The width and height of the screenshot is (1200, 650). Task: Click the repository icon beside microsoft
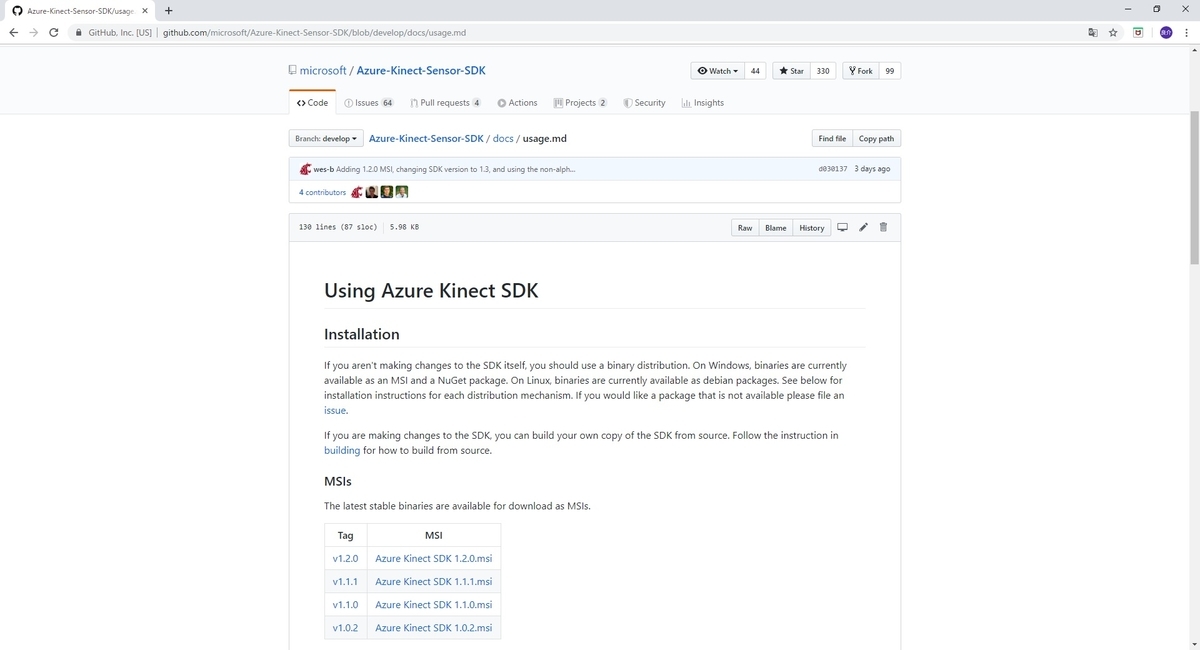292,70
